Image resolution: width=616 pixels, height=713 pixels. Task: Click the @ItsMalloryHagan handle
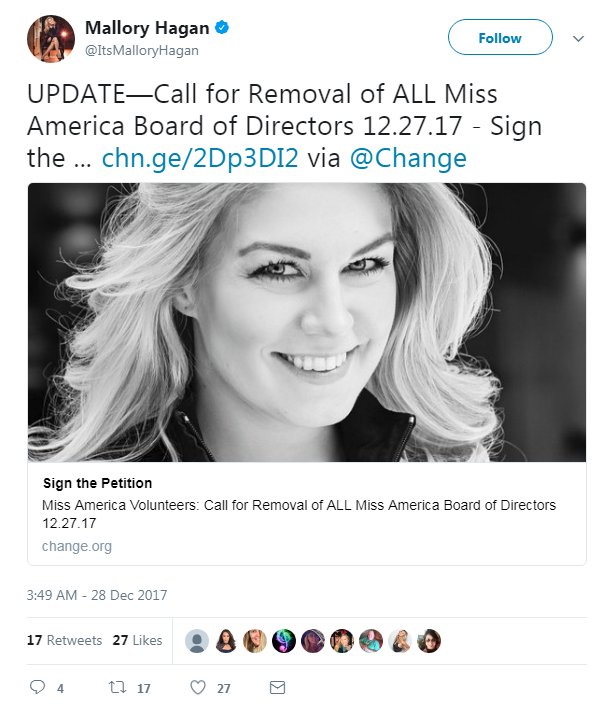[142, 50]
